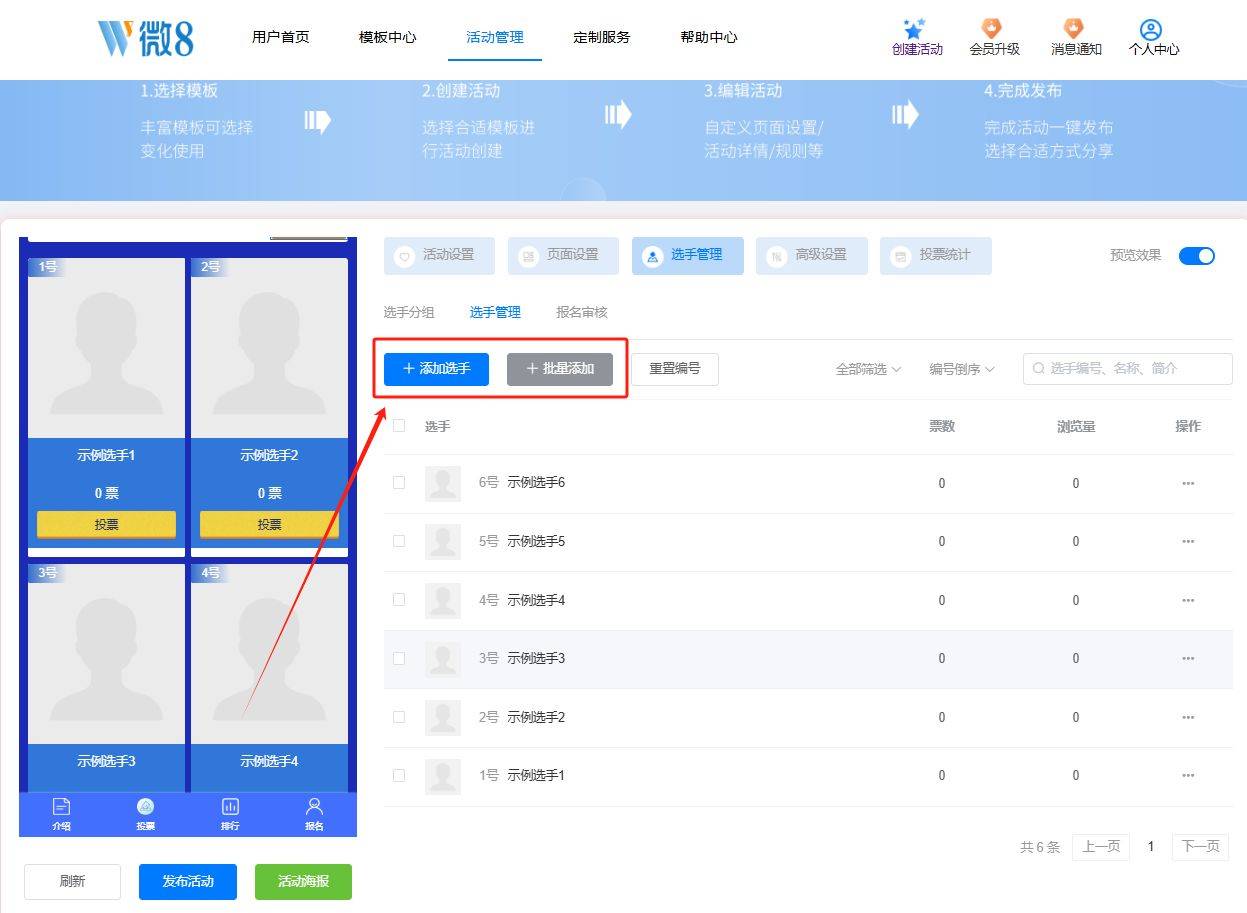Screen dimensions: 1247x913
Task: Vote for 示例选手1 in preview
Action: [106, 524]
